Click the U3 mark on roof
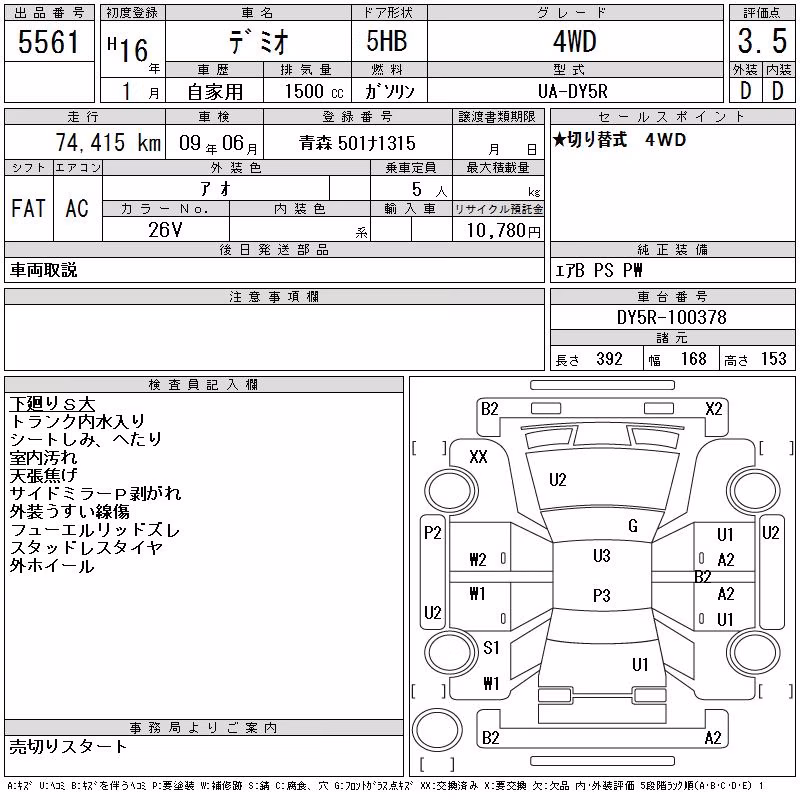Viewport: 800px width, 800px height. (602, 556)
